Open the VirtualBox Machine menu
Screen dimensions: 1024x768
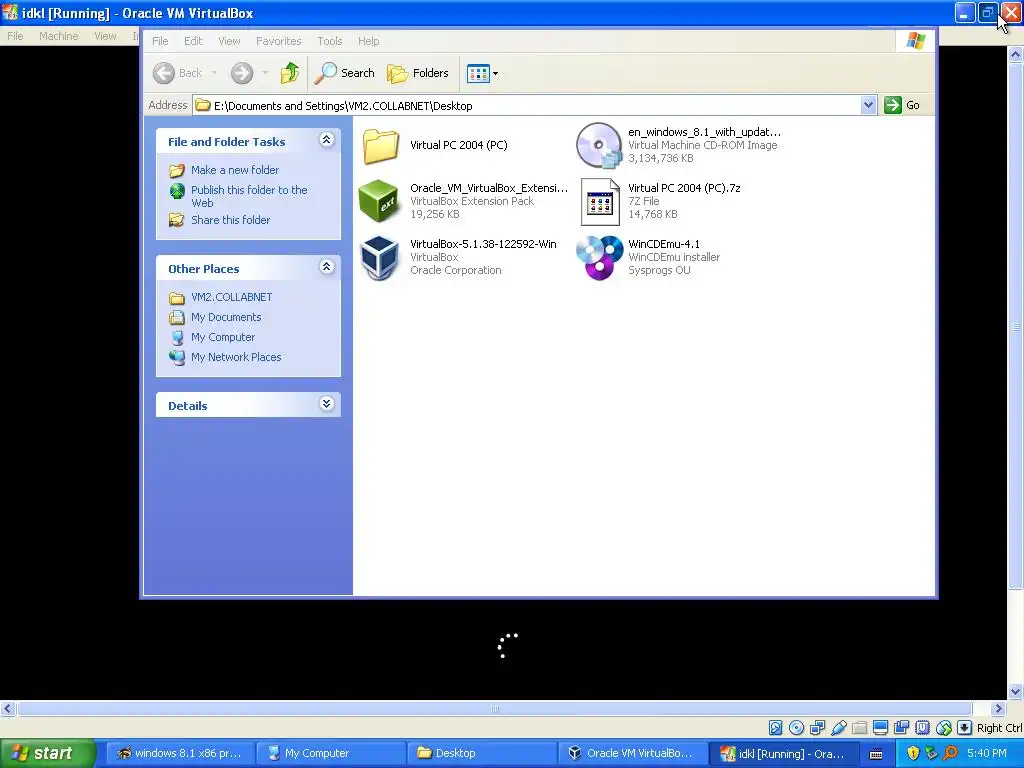[58, 36]
